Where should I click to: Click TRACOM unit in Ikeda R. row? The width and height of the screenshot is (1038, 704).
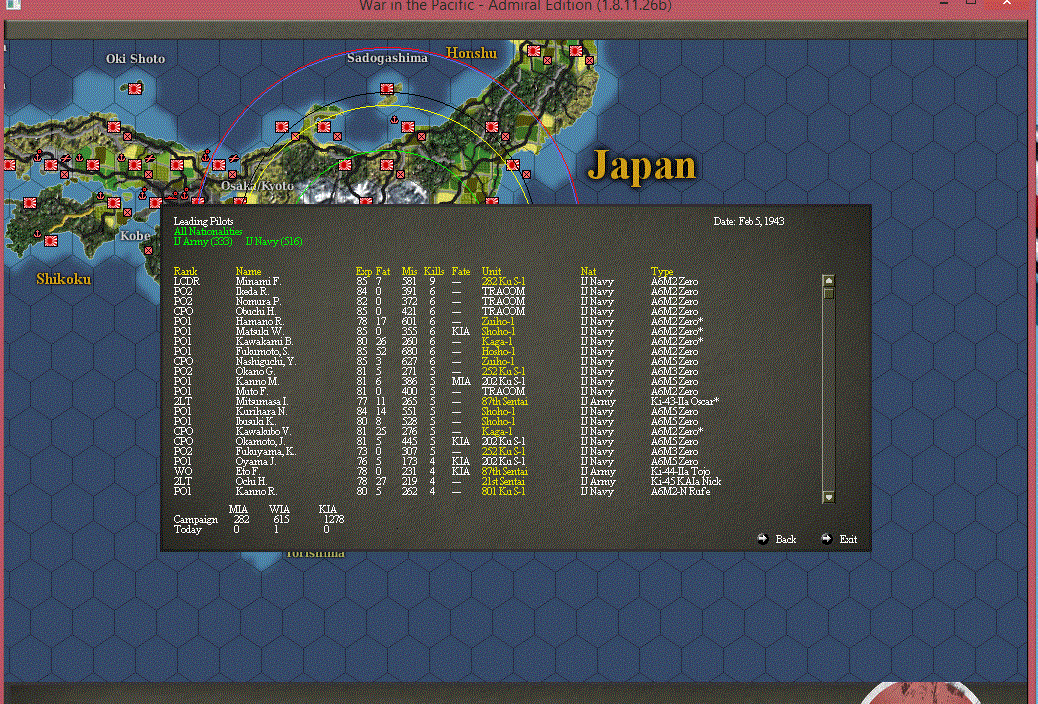503,291
